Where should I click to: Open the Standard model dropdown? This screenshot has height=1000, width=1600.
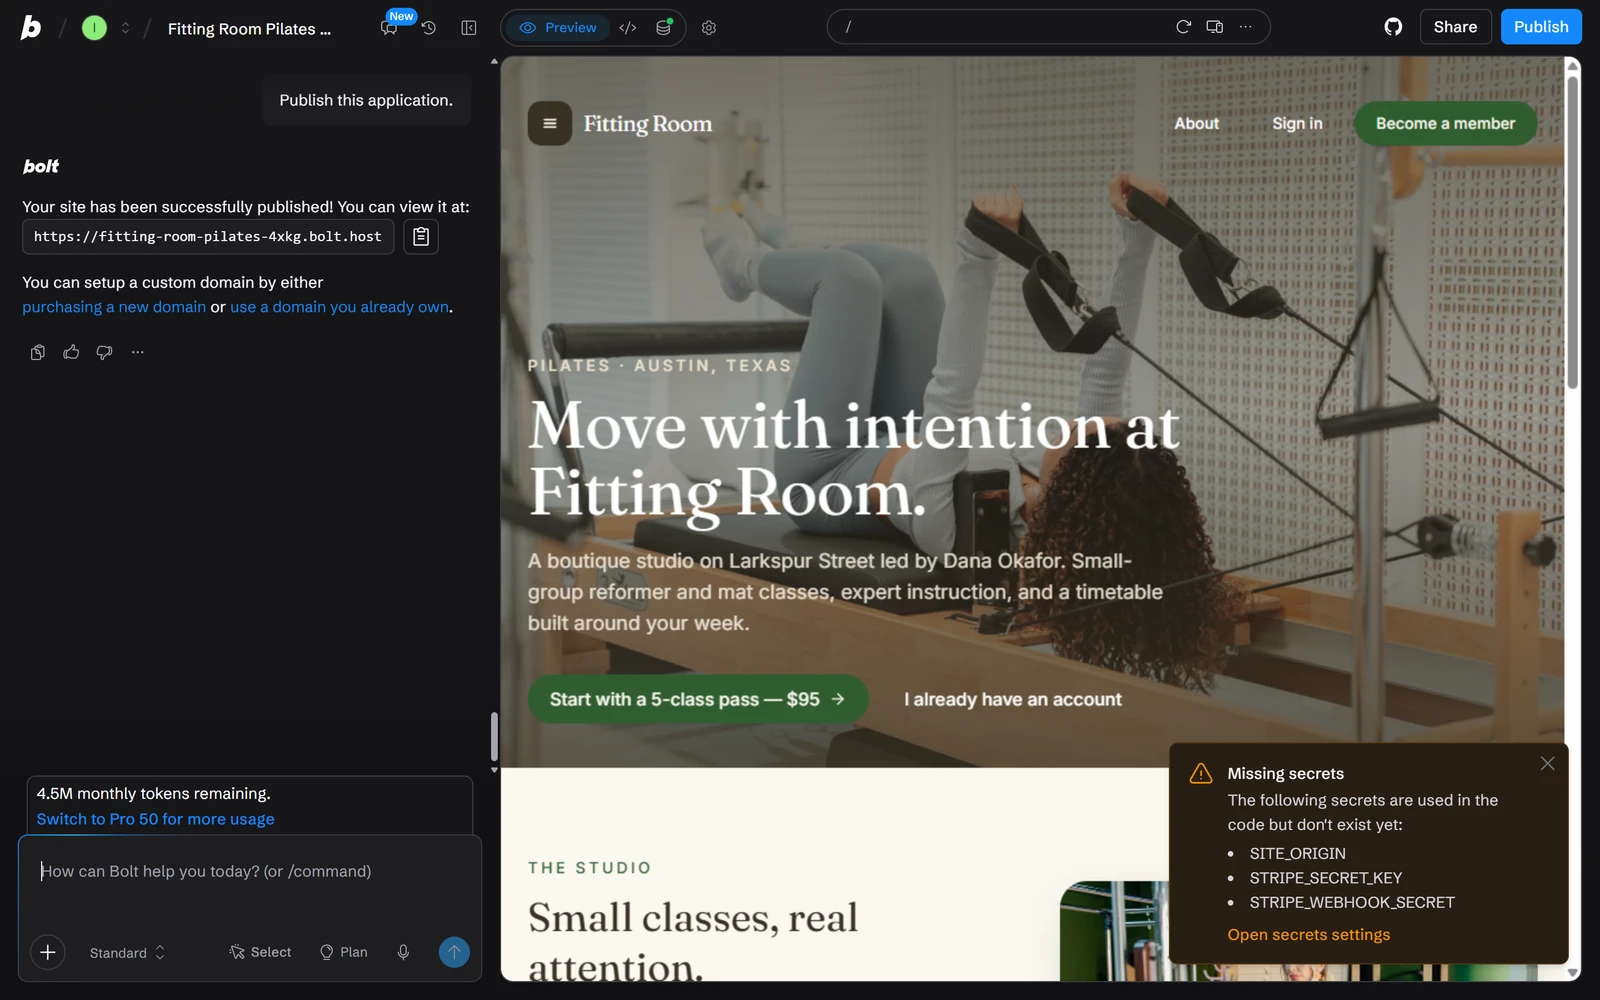click(127, 953)
